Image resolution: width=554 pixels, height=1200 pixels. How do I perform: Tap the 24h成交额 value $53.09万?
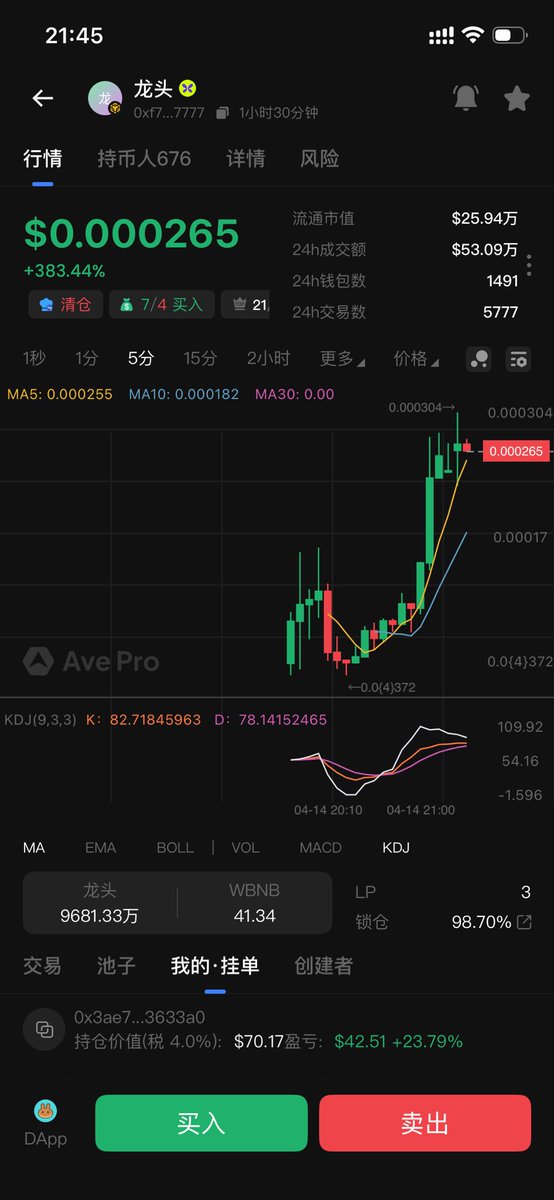click(x=484, y=249)
